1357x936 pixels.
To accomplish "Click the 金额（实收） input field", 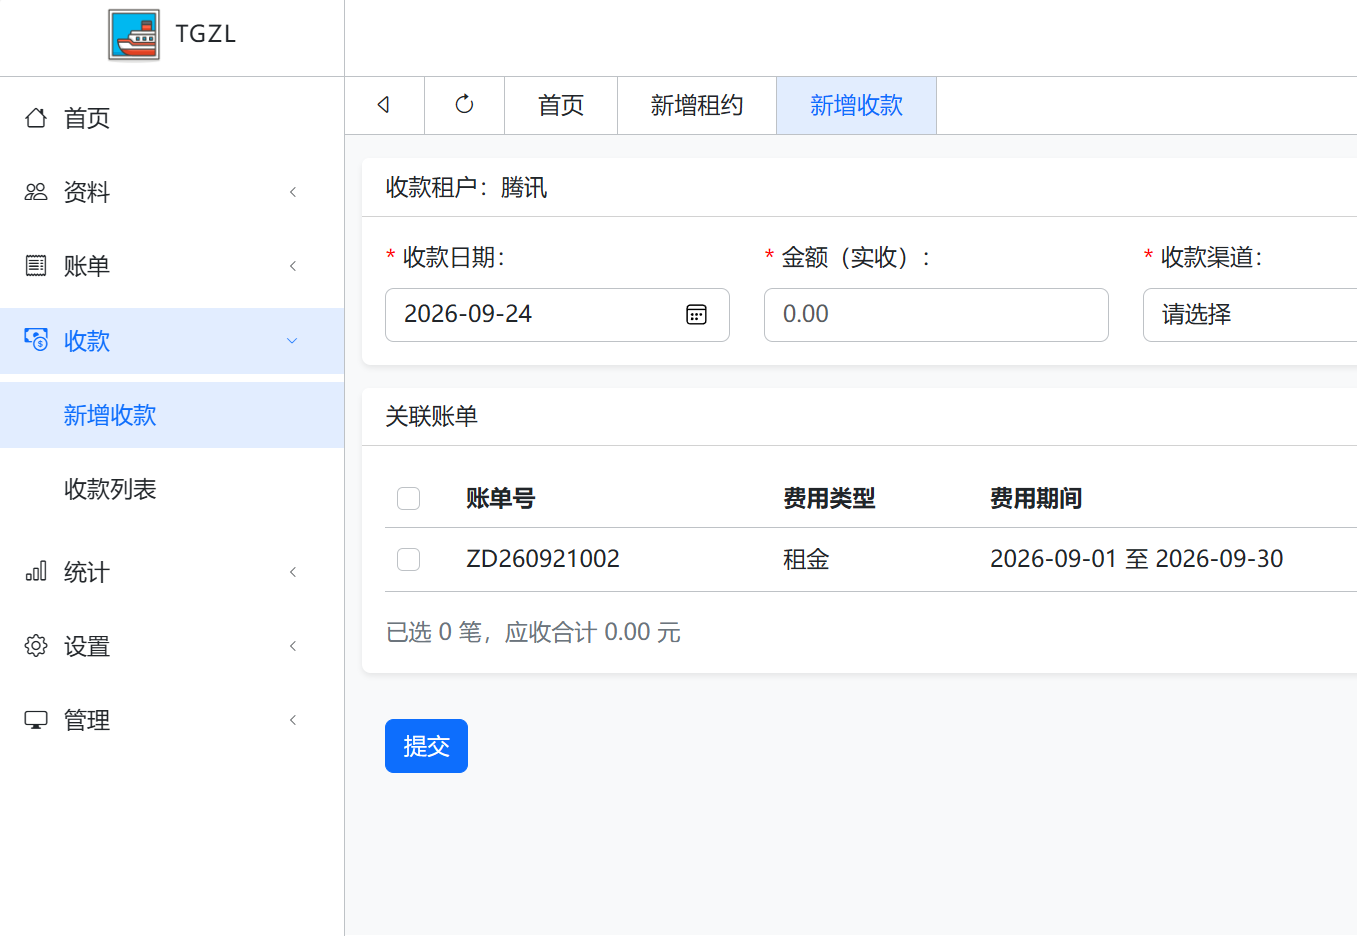I will pyautogui.click(x=936, y=315).
